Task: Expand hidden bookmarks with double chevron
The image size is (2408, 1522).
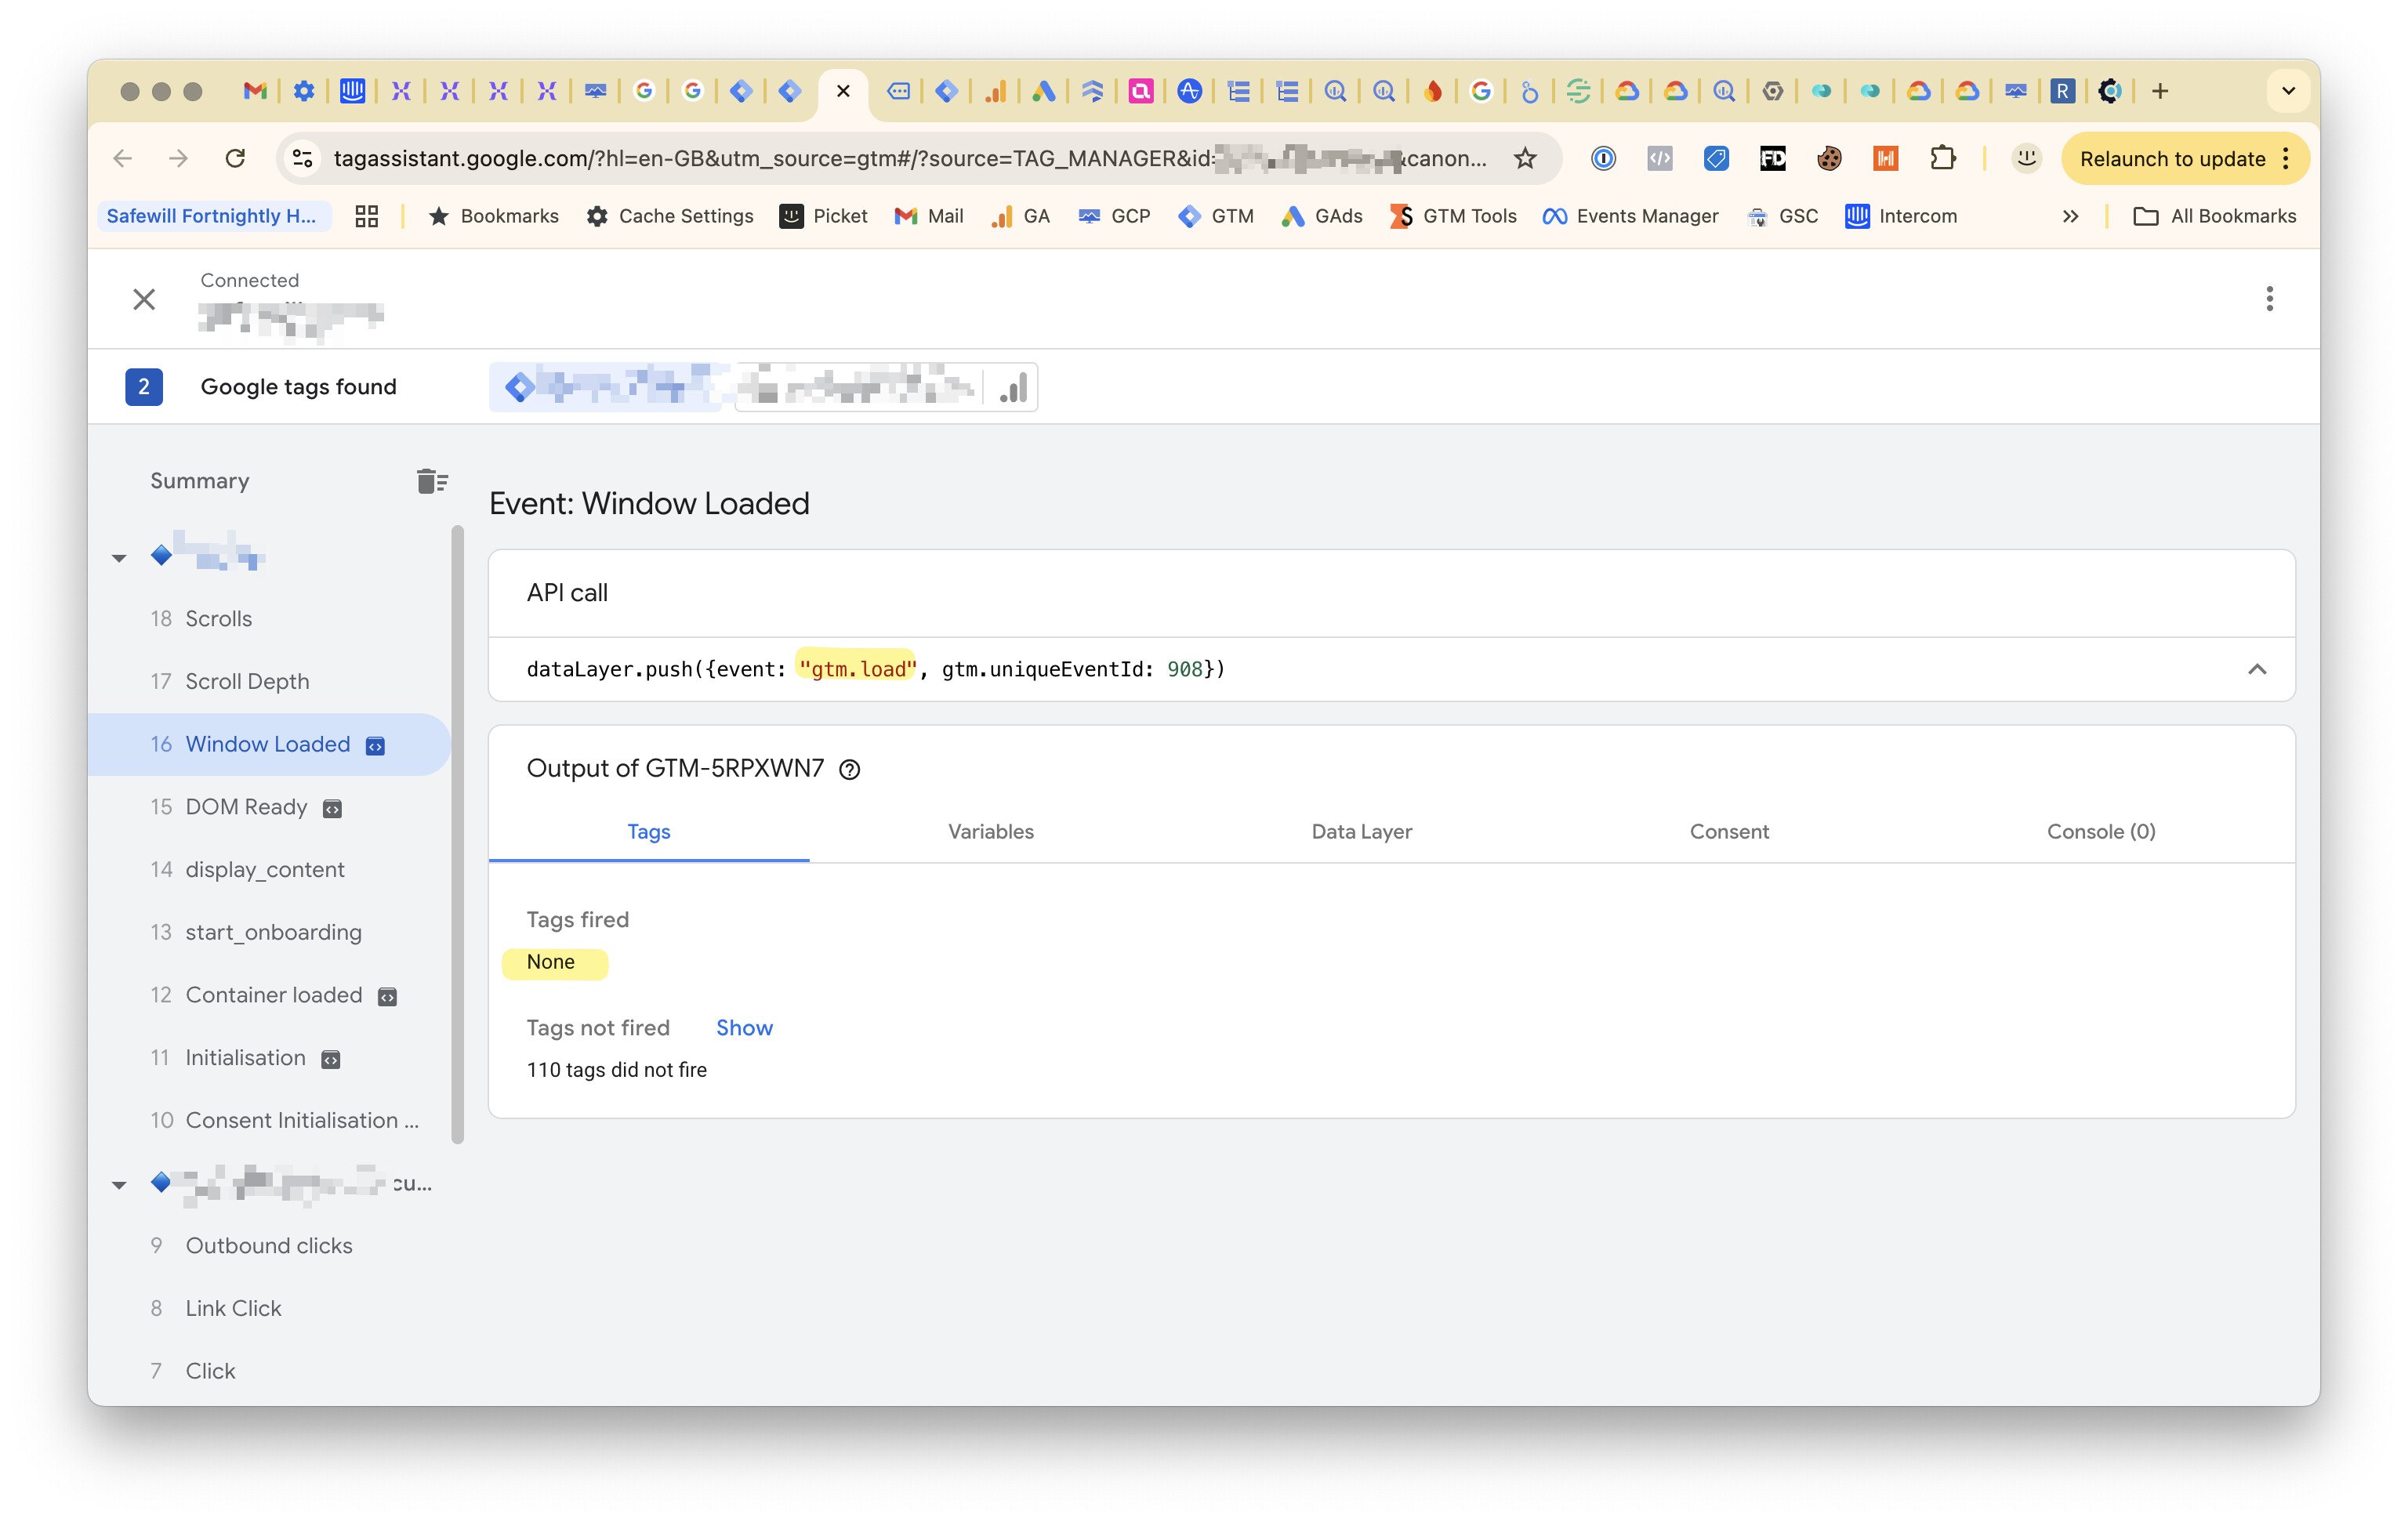Action: (2070, 216)
